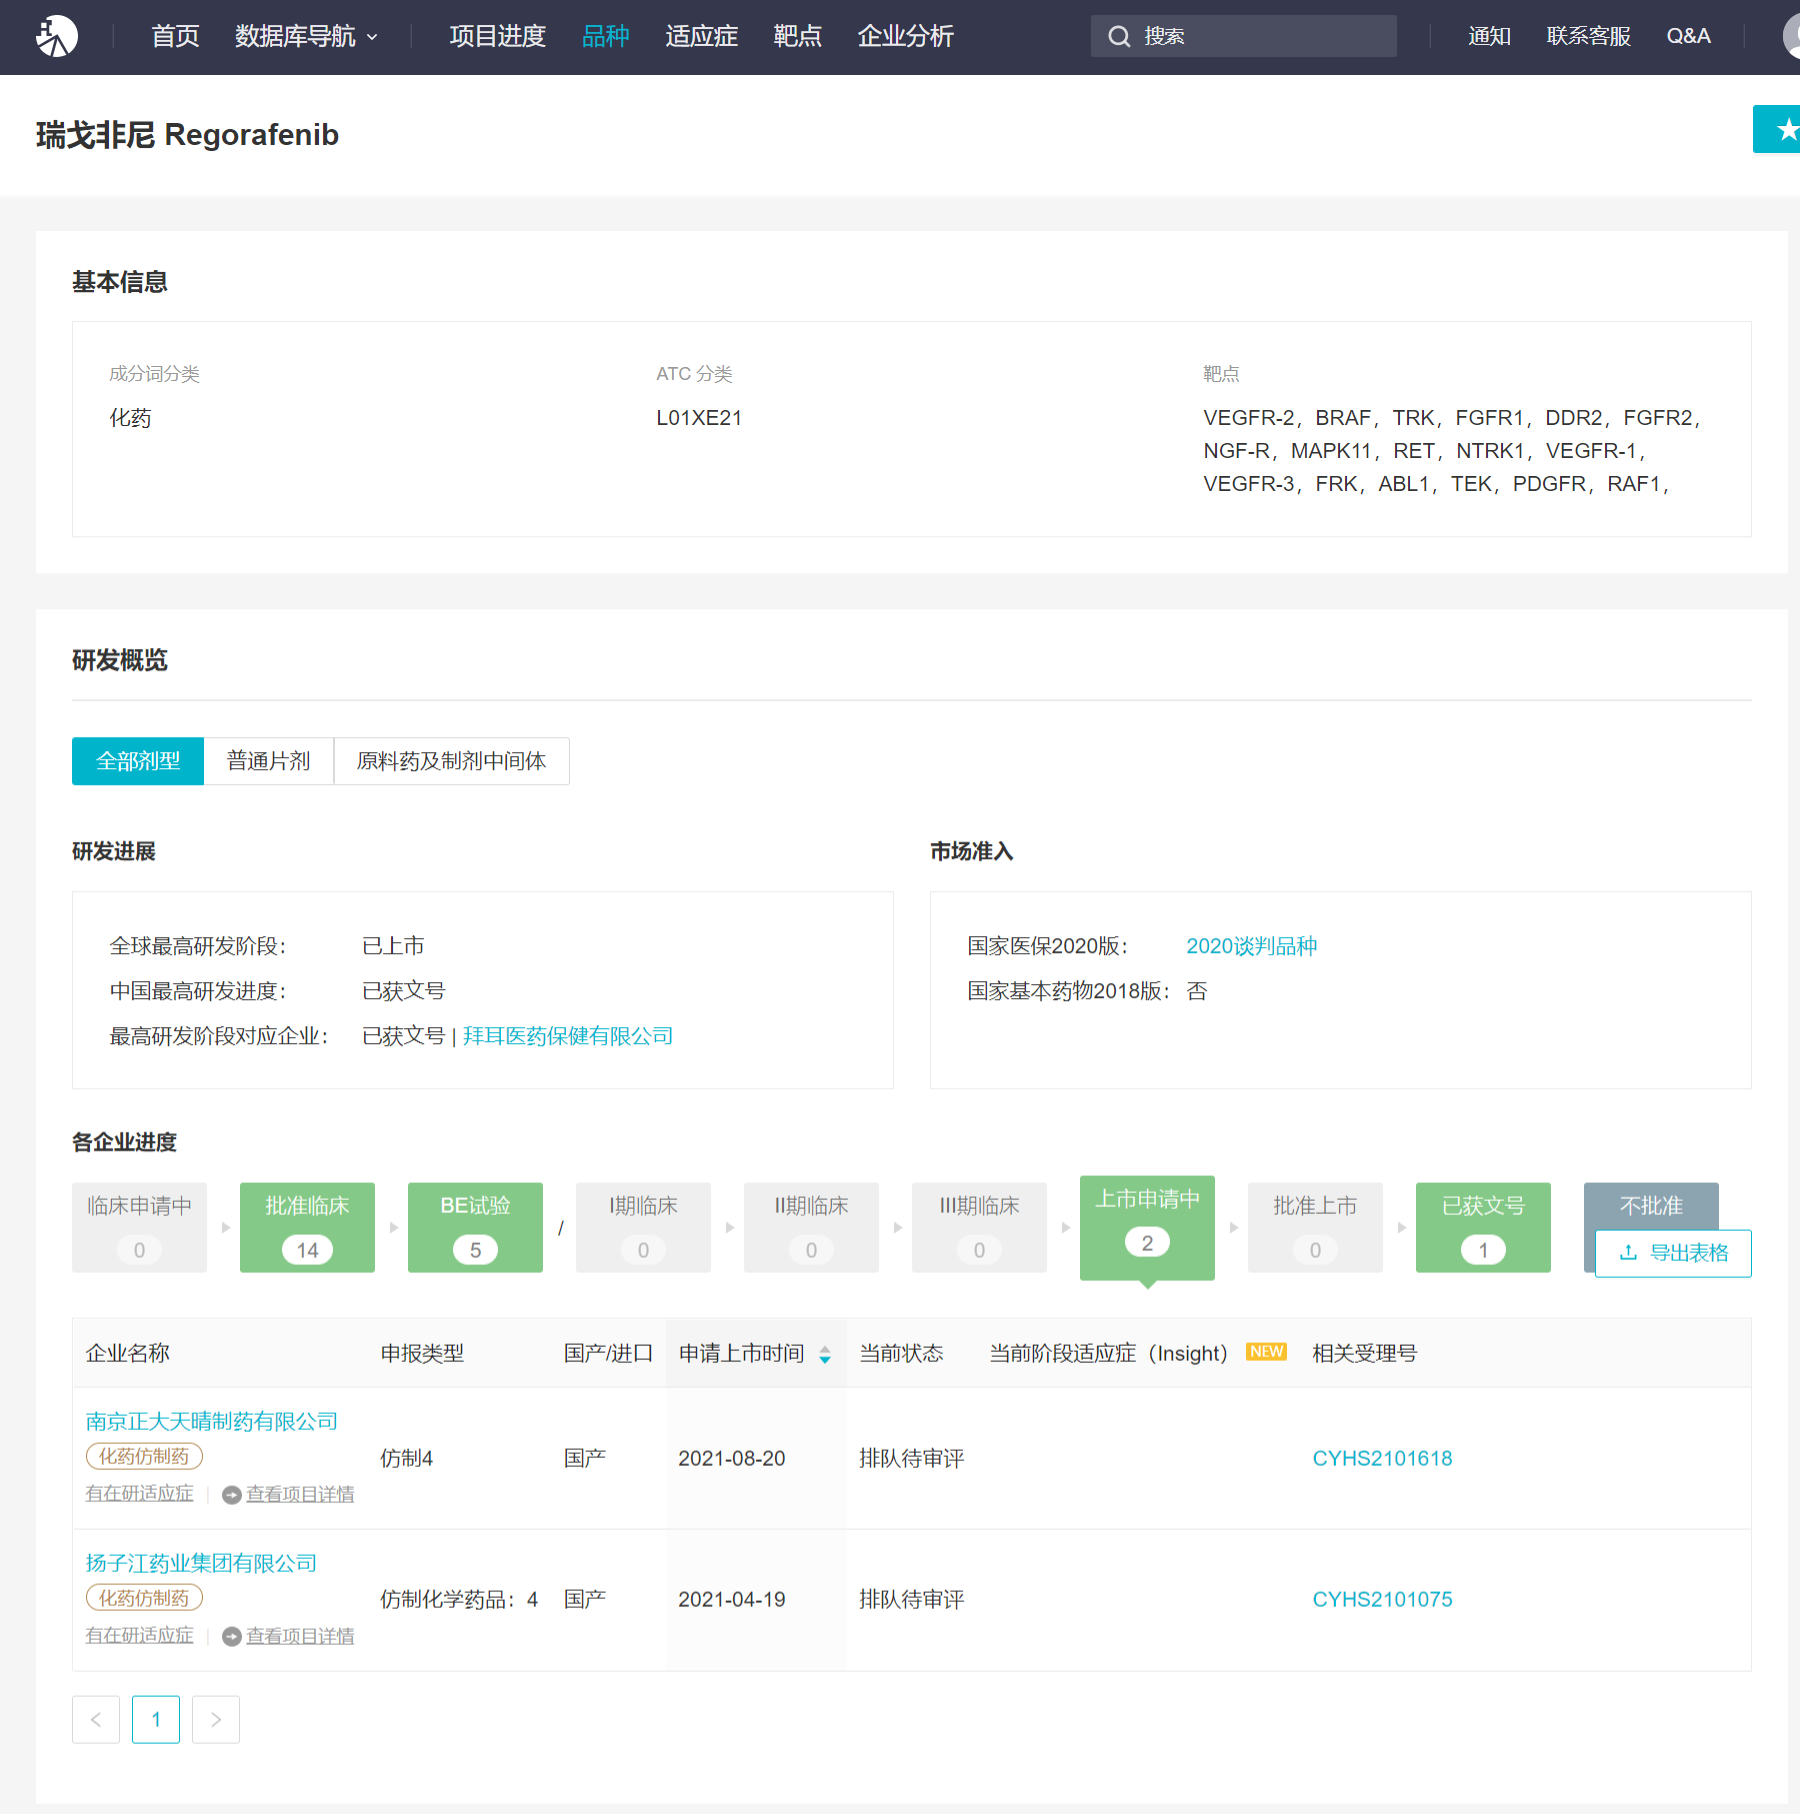Open 项目进度 navigation item
Image resolution: width=1800 pixels, height=1814 pixels.
coord(498,37)
